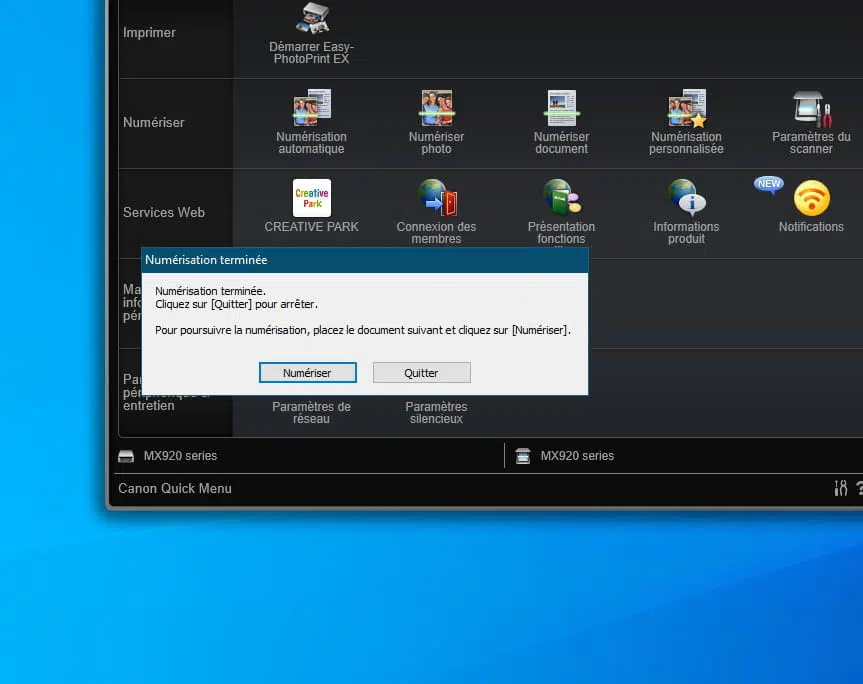This screenshot has width=863, height=684.
Task: Open Paramètres silencieux
Action: 436,412
